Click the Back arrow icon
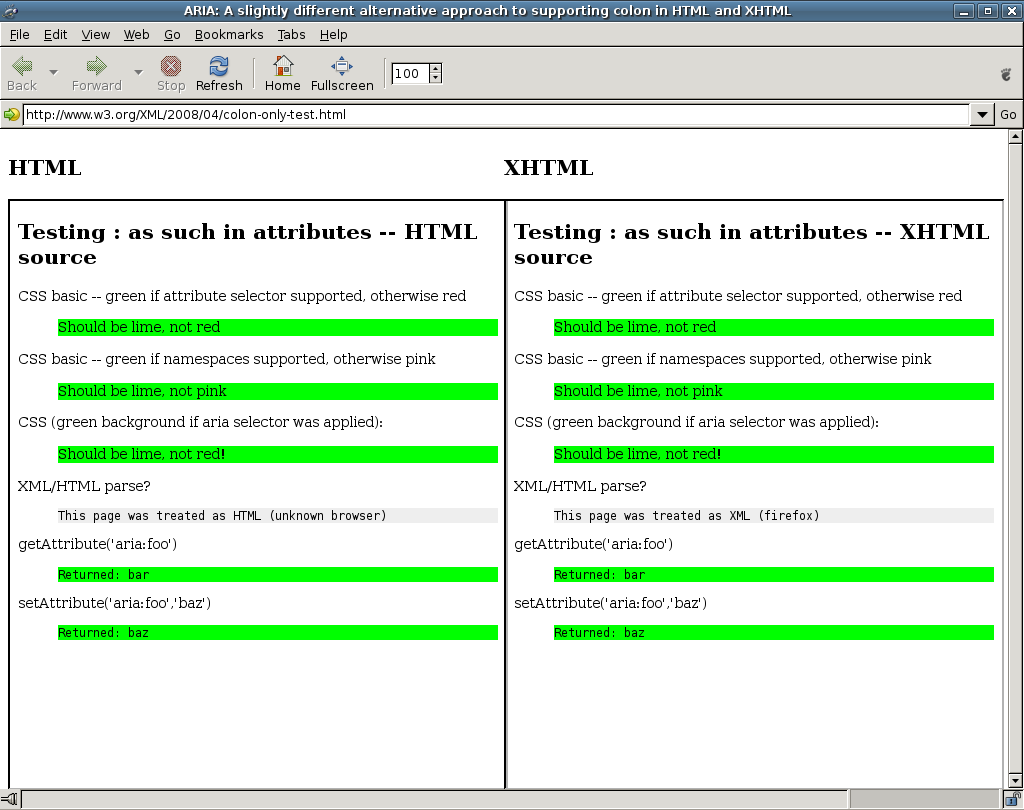The height and width of the screenshot is (810, 1024). tap(22, 65)
